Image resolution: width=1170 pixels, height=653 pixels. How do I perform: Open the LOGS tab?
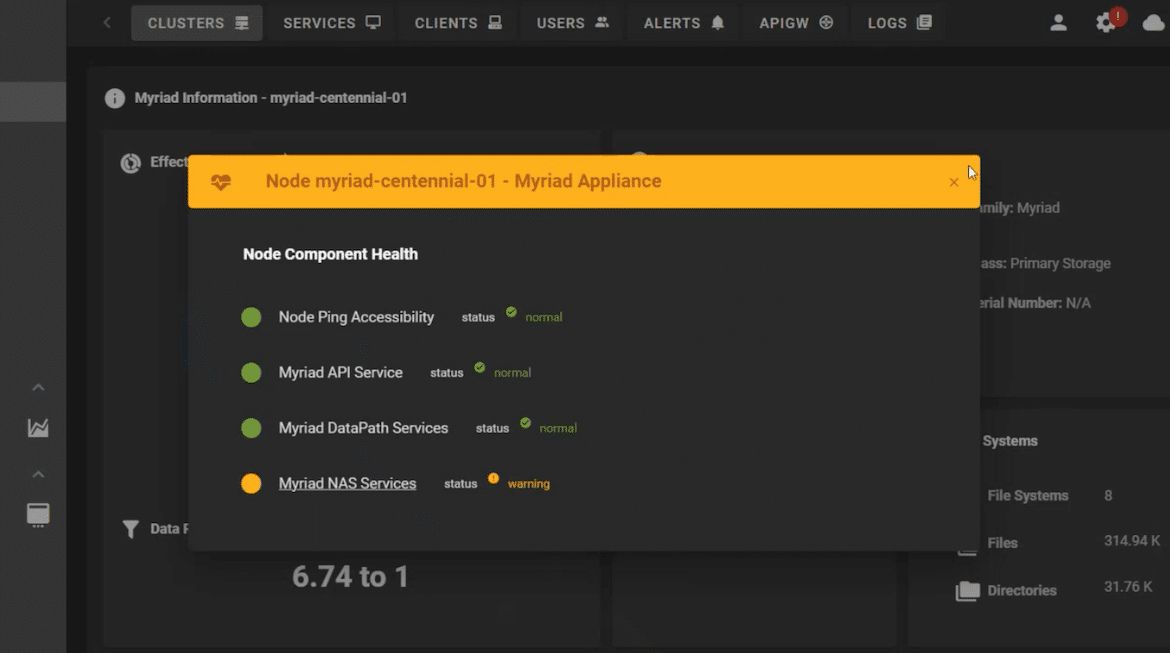click(899, 23)
